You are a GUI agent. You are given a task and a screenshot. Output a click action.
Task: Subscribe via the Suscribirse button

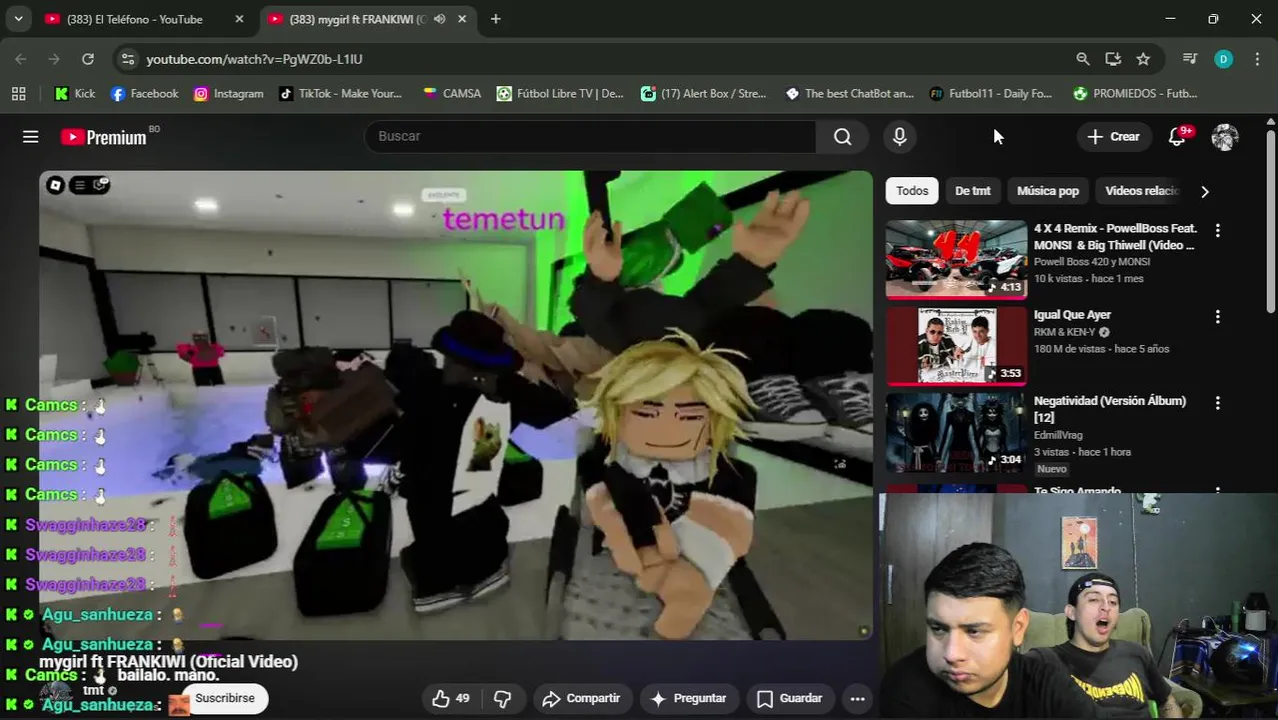click(225, 698)
